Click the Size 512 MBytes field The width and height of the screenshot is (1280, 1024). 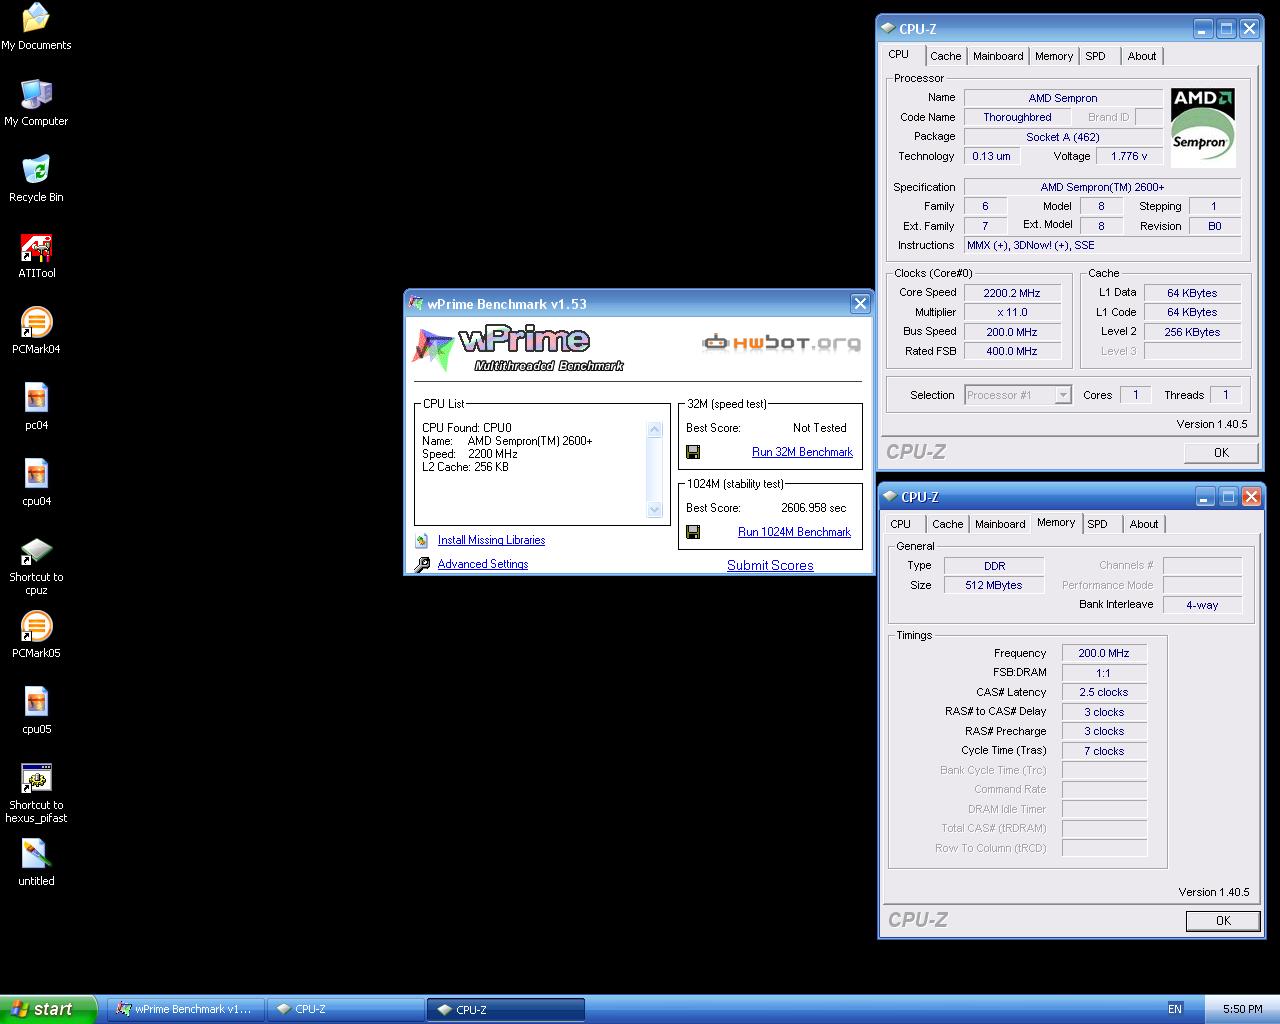coord(994,585)
